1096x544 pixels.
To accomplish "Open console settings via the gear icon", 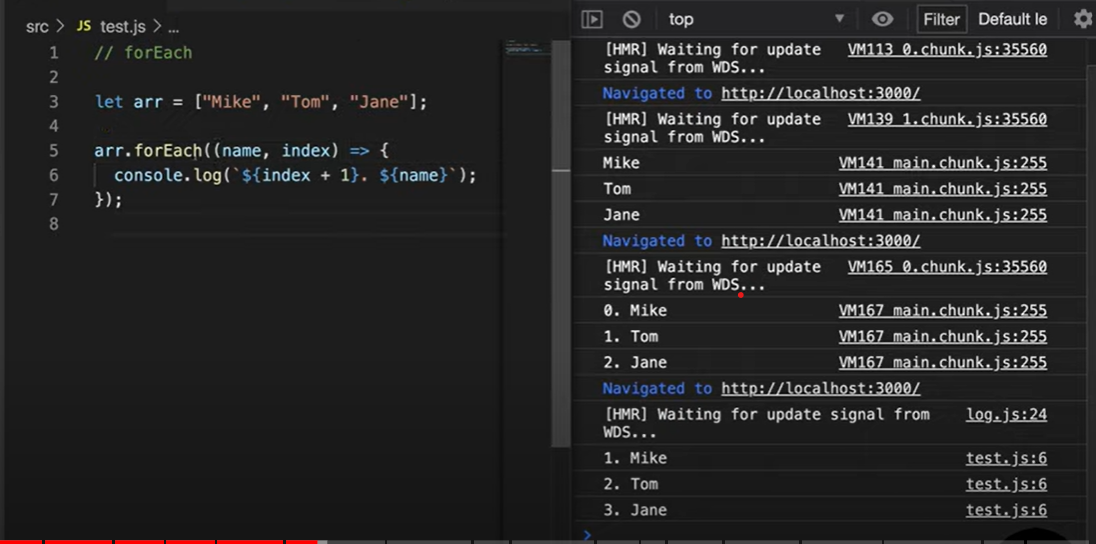I will coord(1083,20).
